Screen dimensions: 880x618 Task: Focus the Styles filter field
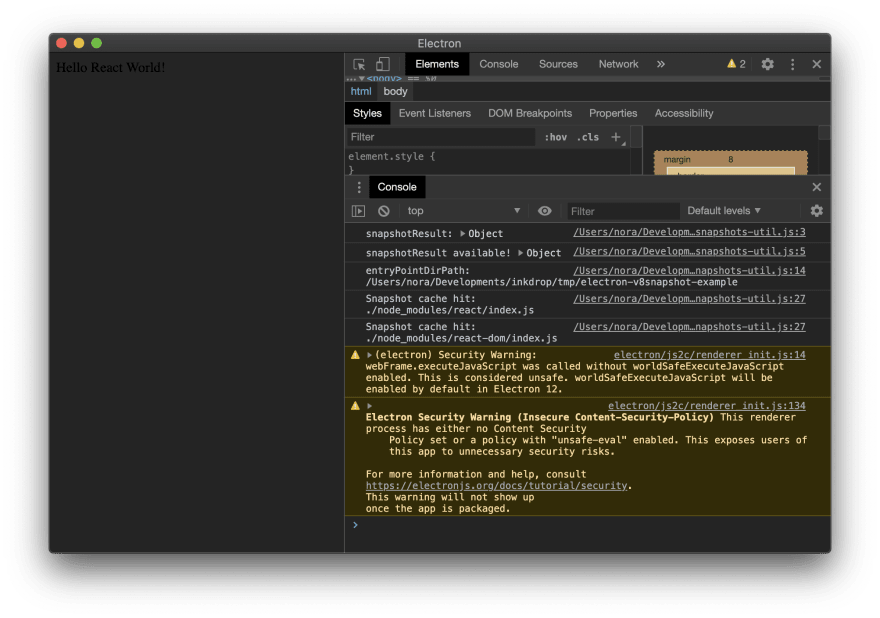[x=441, y=137]
